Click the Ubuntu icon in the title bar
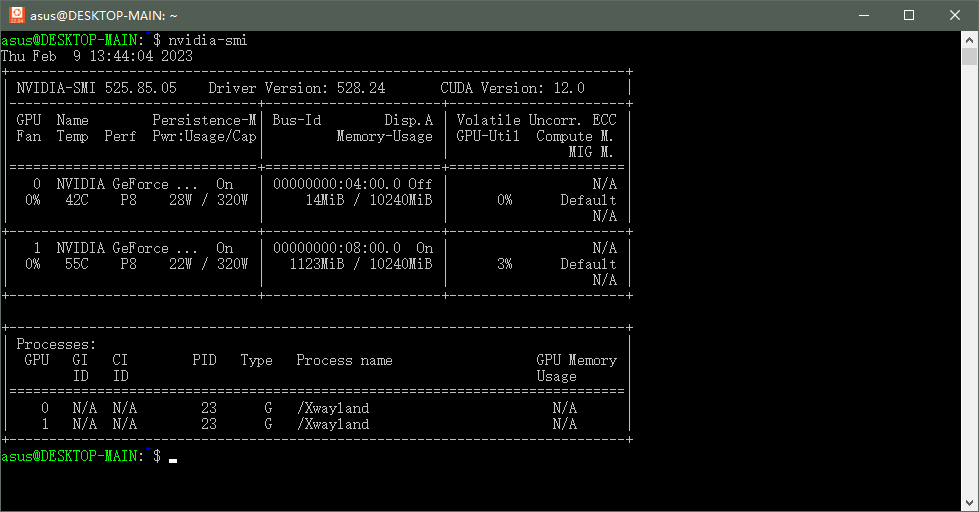 tap(17, 15)
